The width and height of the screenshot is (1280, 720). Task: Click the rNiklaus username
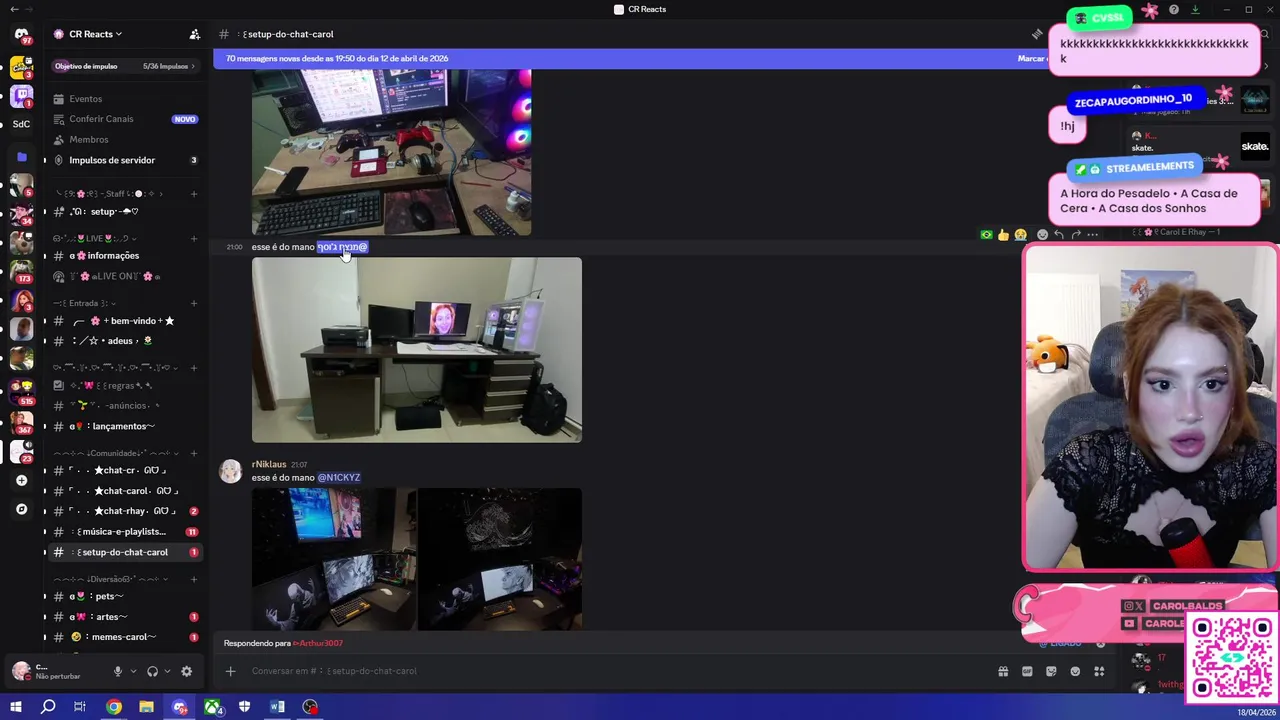click(268, 464)
